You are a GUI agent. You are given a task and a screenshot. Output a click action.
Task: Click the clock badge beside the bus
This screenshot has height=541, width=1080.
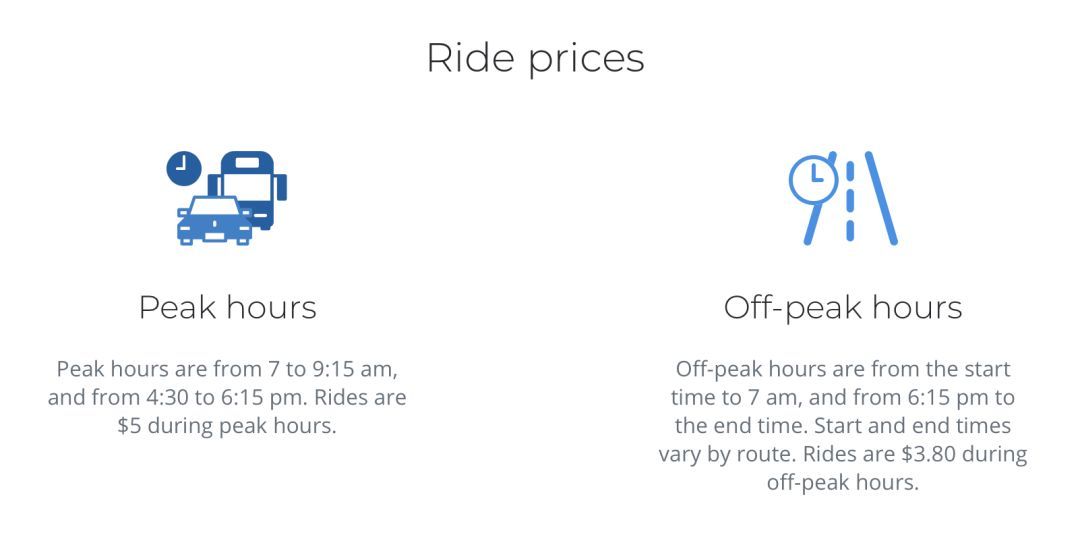tap(184, 168)
